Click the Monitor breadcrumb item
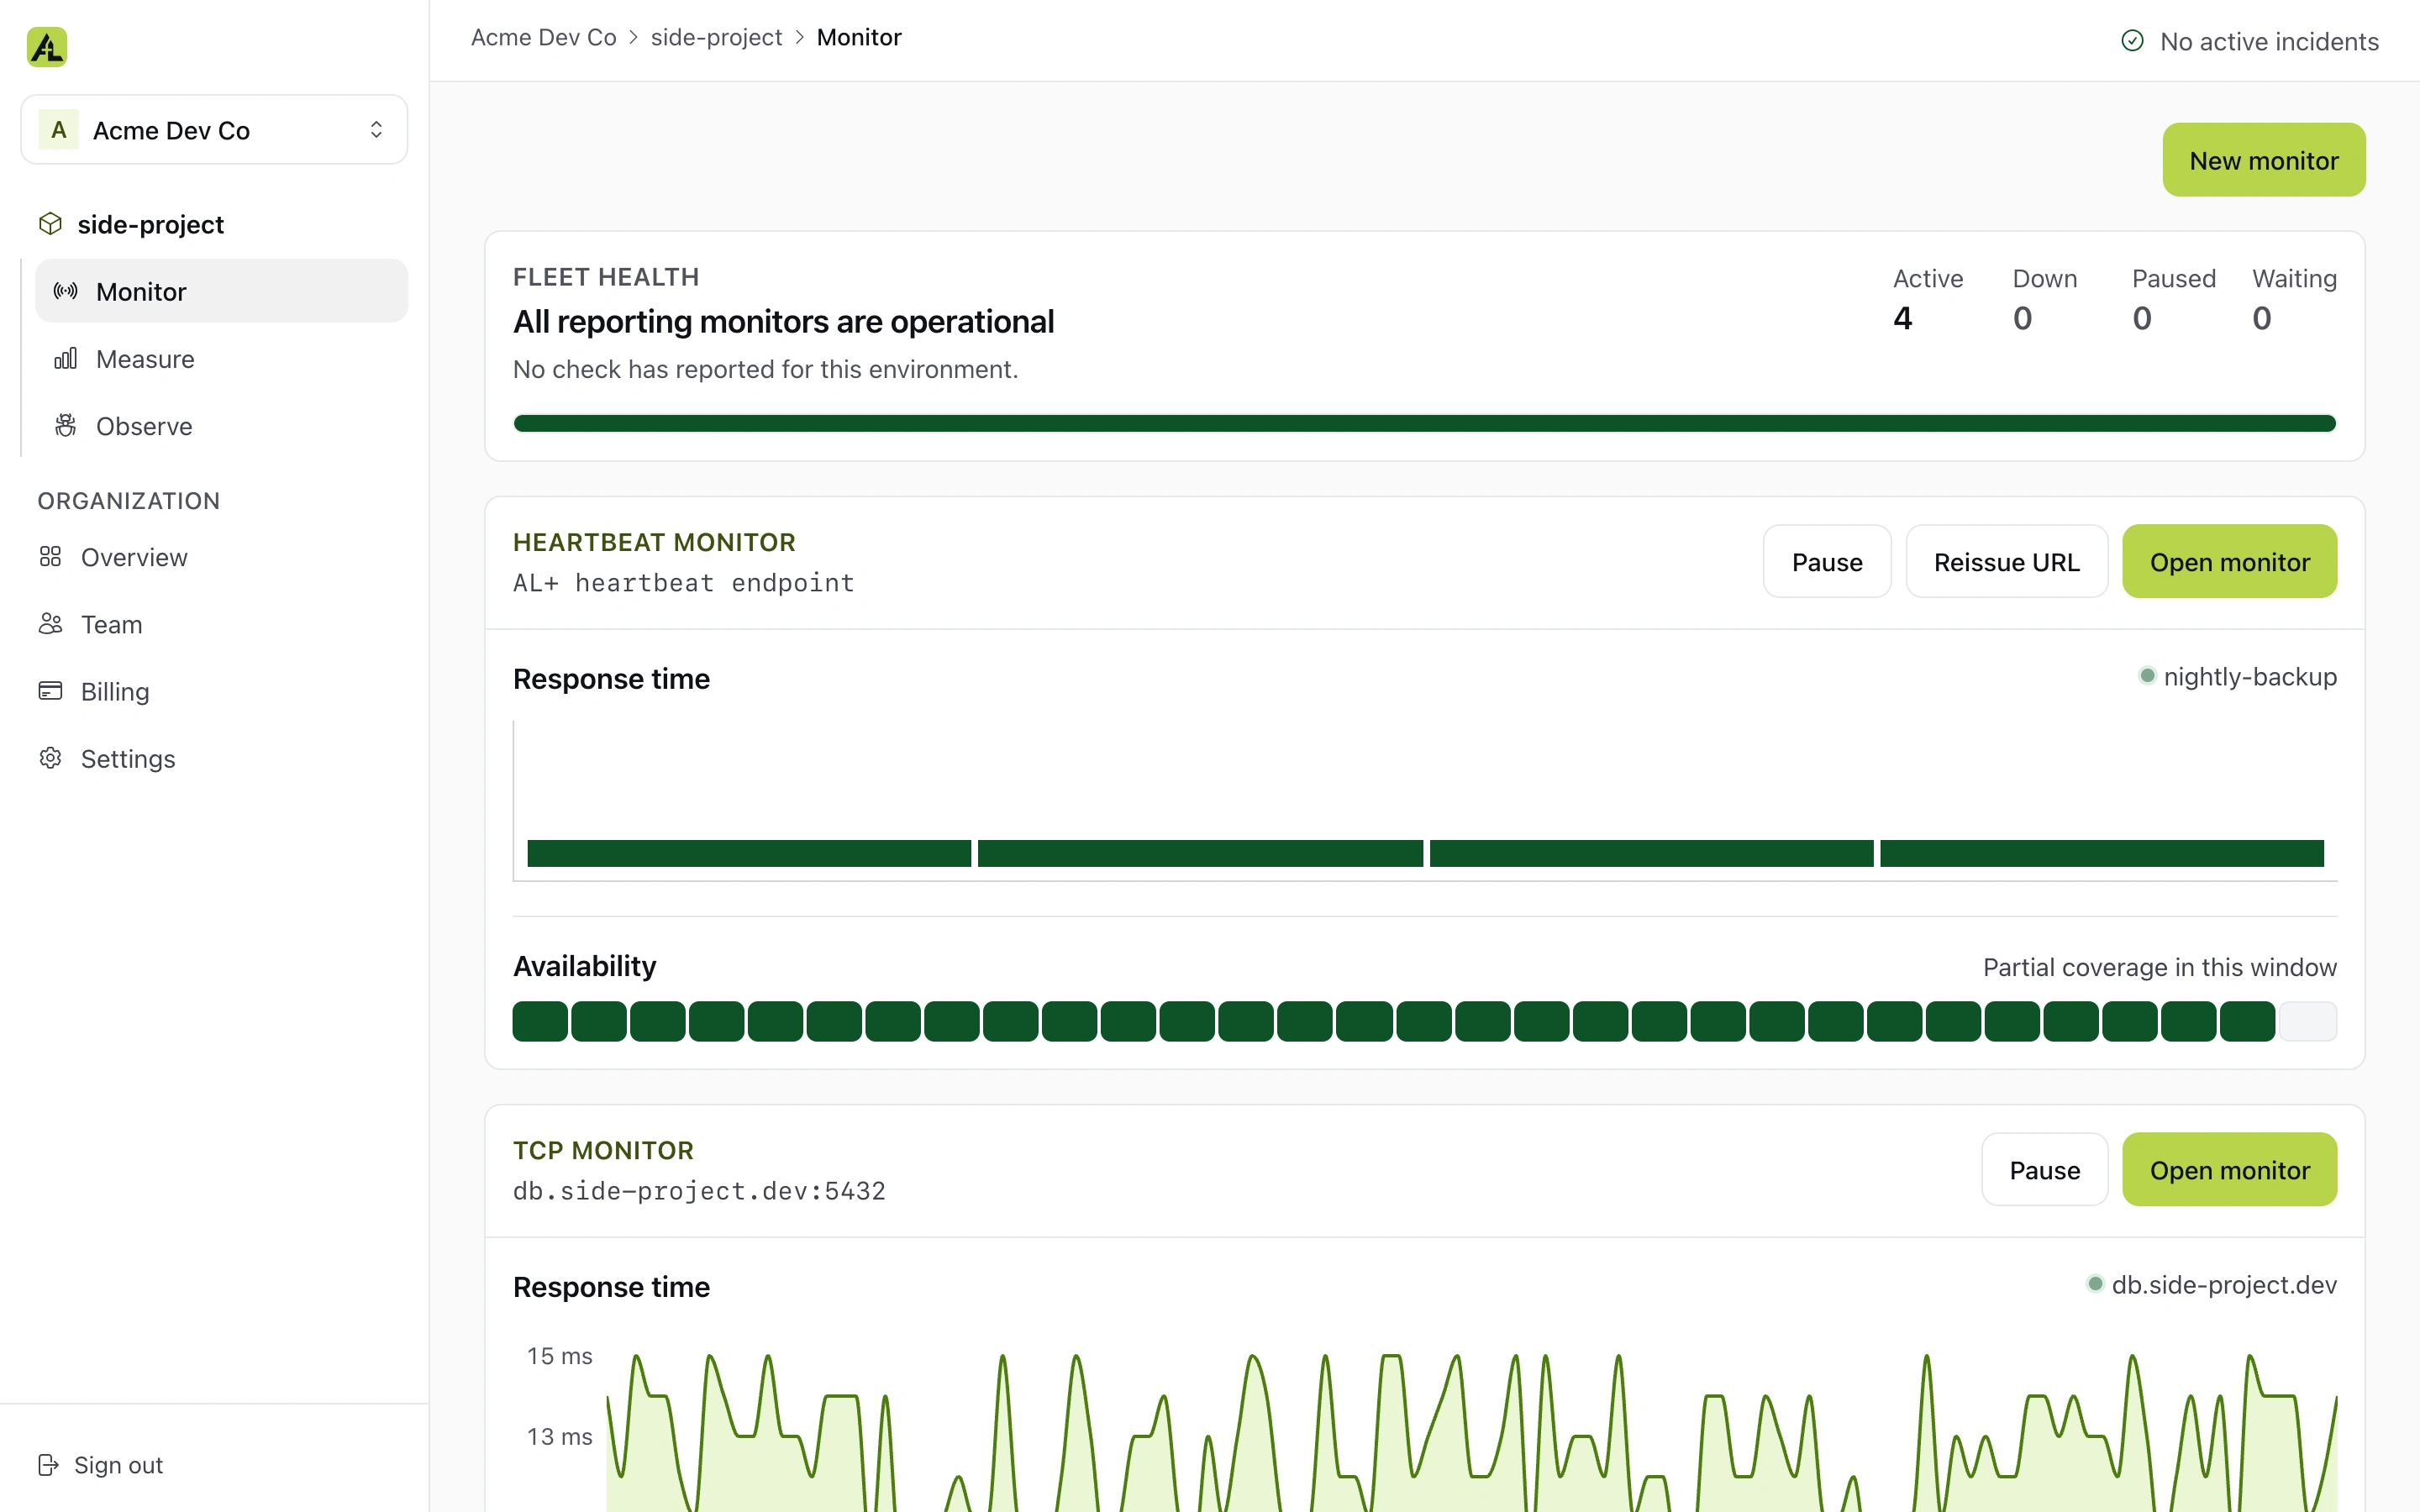Viewport: 2420px width, 1512px height. coord(859,38)
